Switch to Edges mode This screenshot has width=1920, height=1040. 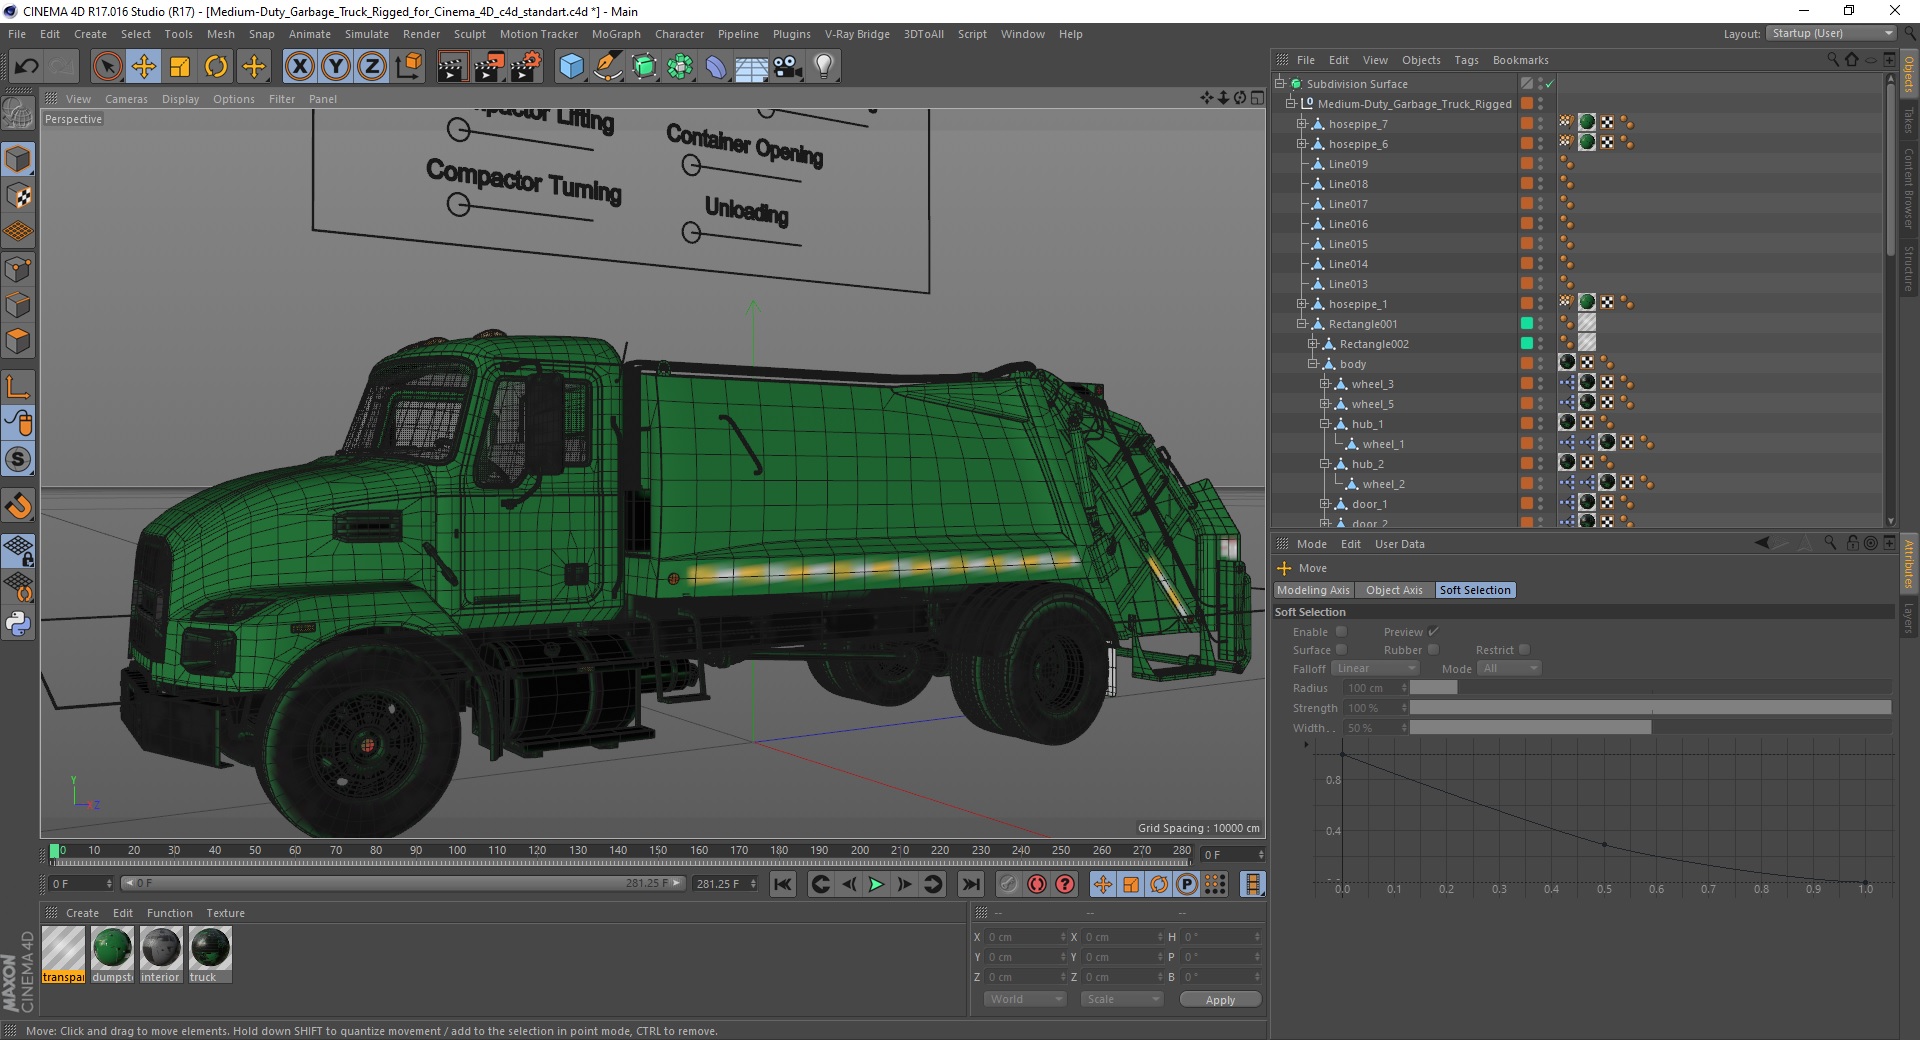[x=18, y=305]
